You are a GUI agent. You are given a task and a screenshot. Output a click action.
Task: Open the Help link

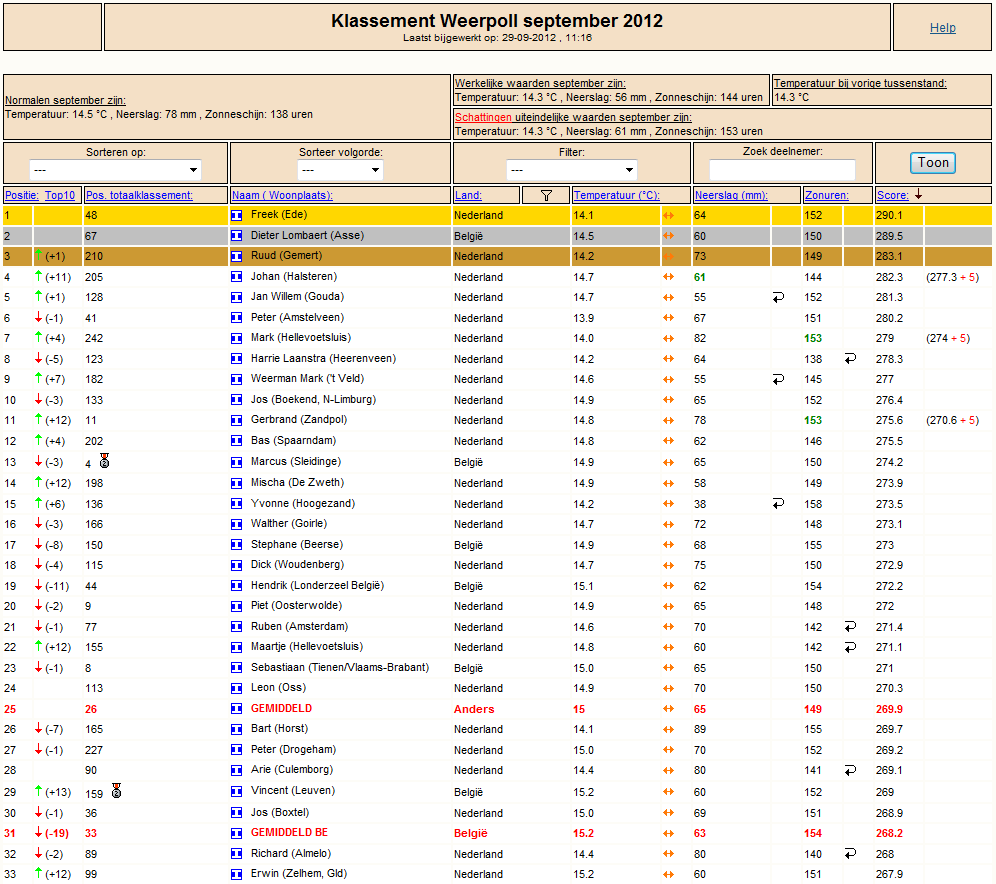pos(943,27)
